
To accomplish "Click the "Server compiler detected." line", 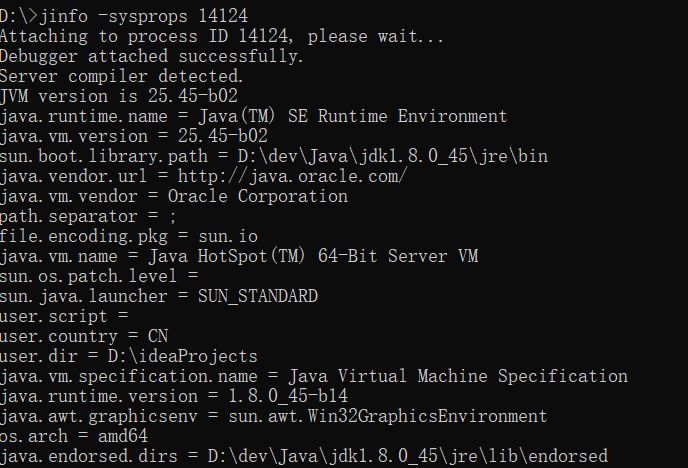I will point(121,76).
